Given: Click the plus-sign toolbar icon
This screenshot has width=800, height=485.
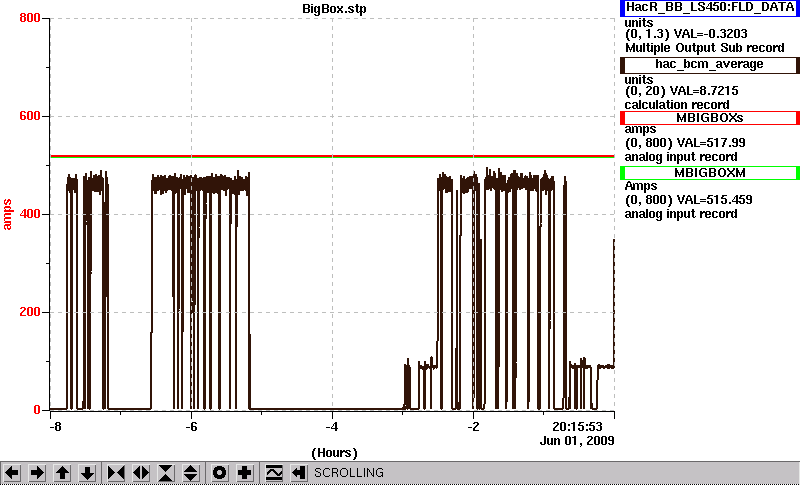Looking at the screenshot, I should coord(244,473).
